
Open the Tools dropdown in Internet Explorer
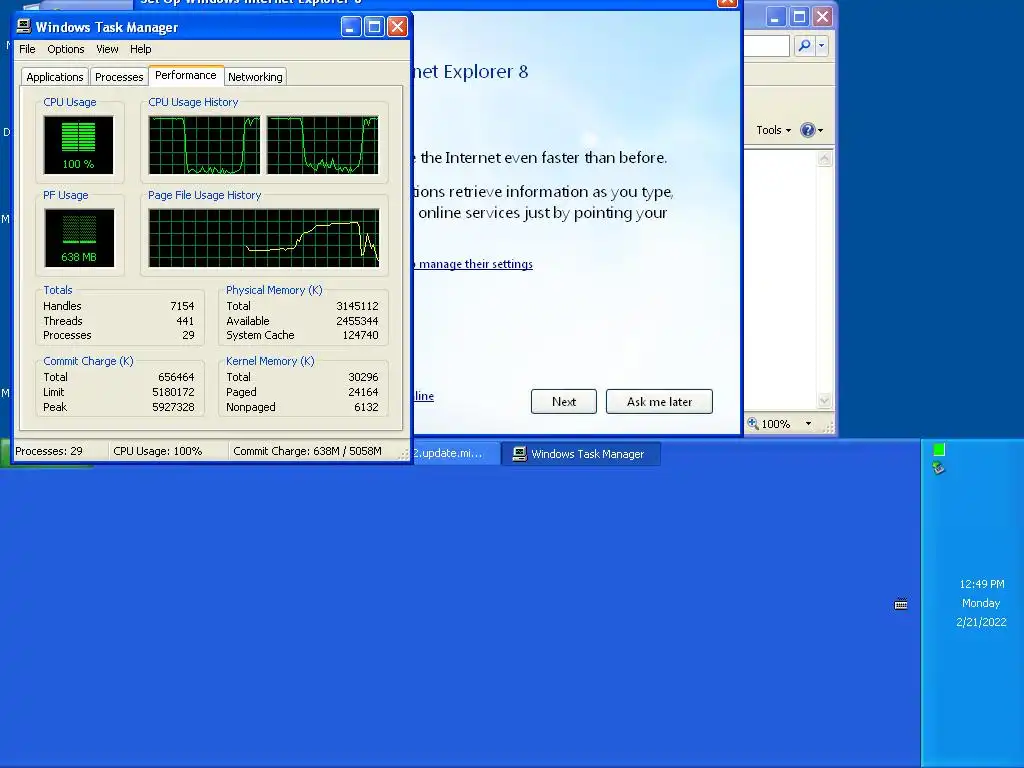773,130
